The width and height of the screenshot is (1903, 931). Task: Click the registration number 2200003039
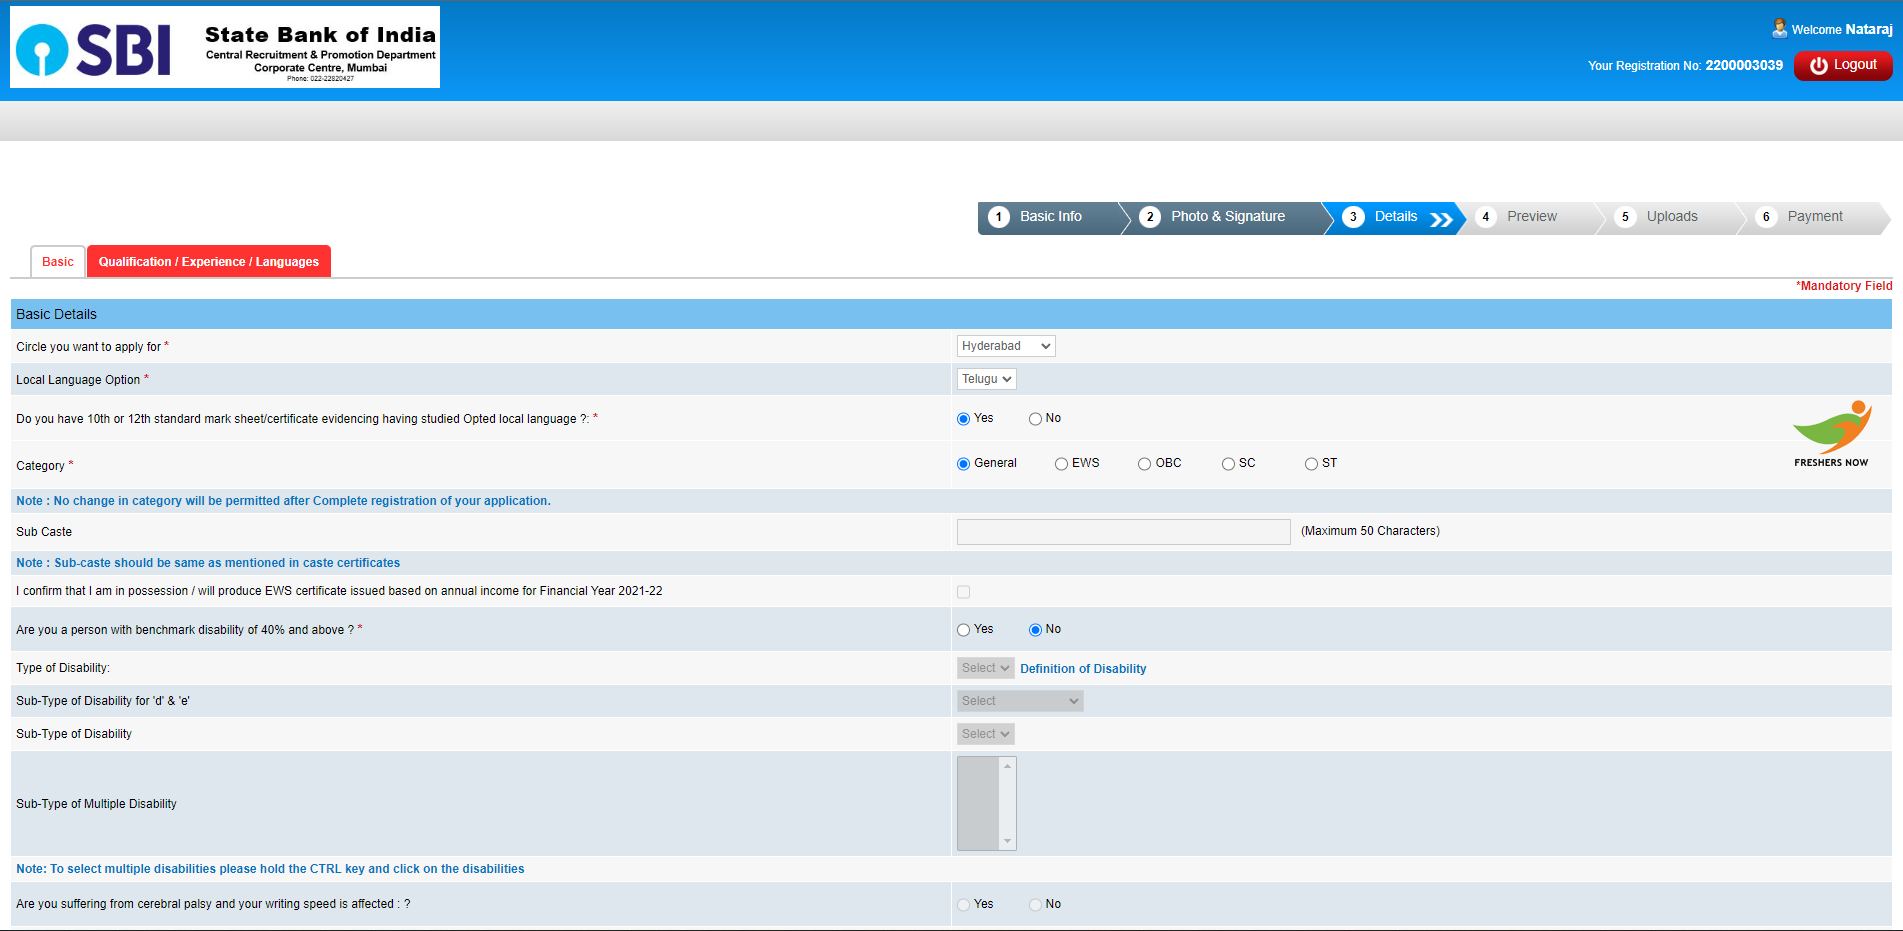click(x=1744, y=66)
